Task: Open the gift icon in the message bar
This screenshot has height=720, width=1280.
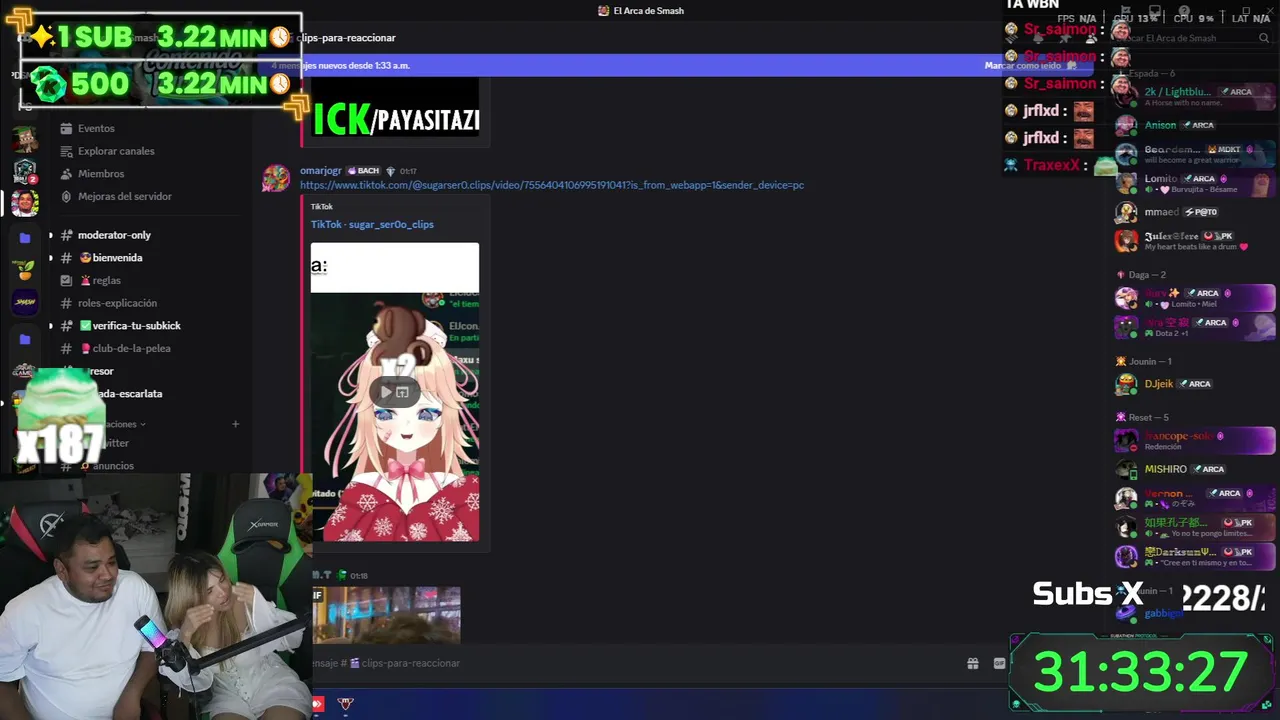Action: [972, 663]
